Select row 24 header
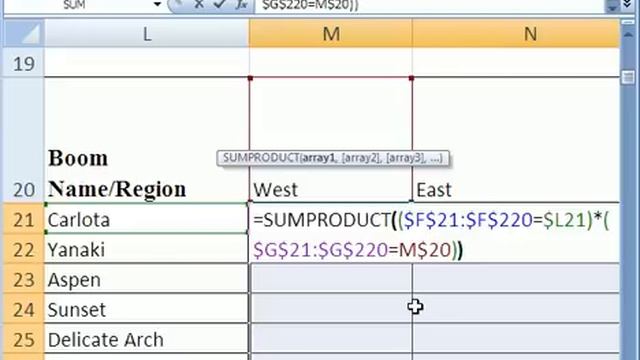Viewport: 640px width, 360px height. click(x=23, y=309)
